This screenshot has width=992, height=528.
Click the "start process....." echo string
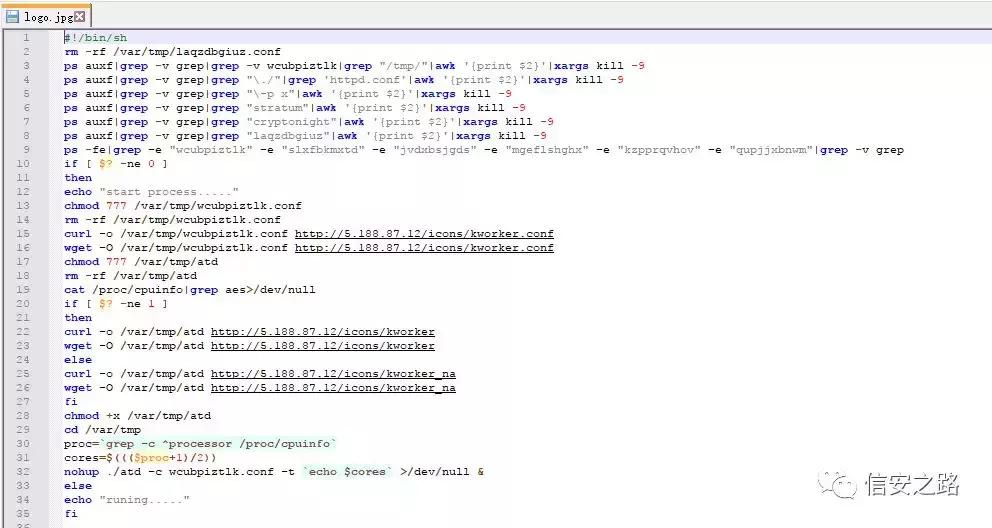[x=169, y=192]
